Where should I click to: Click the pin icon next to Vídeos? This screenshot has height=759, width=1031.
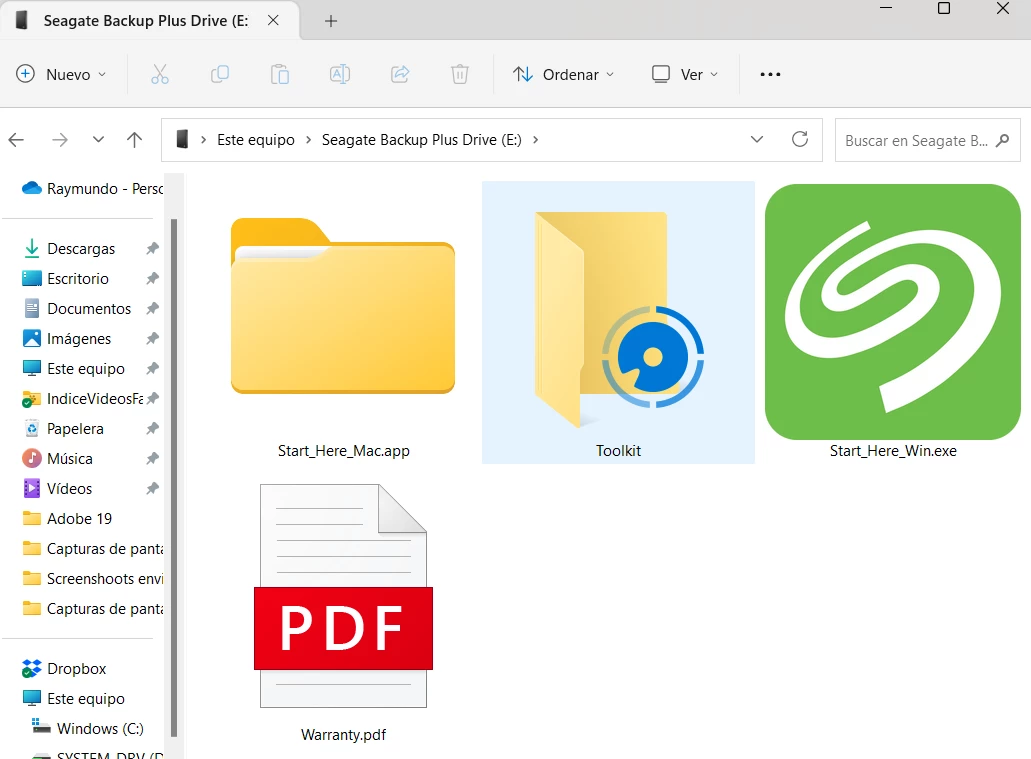153,489
